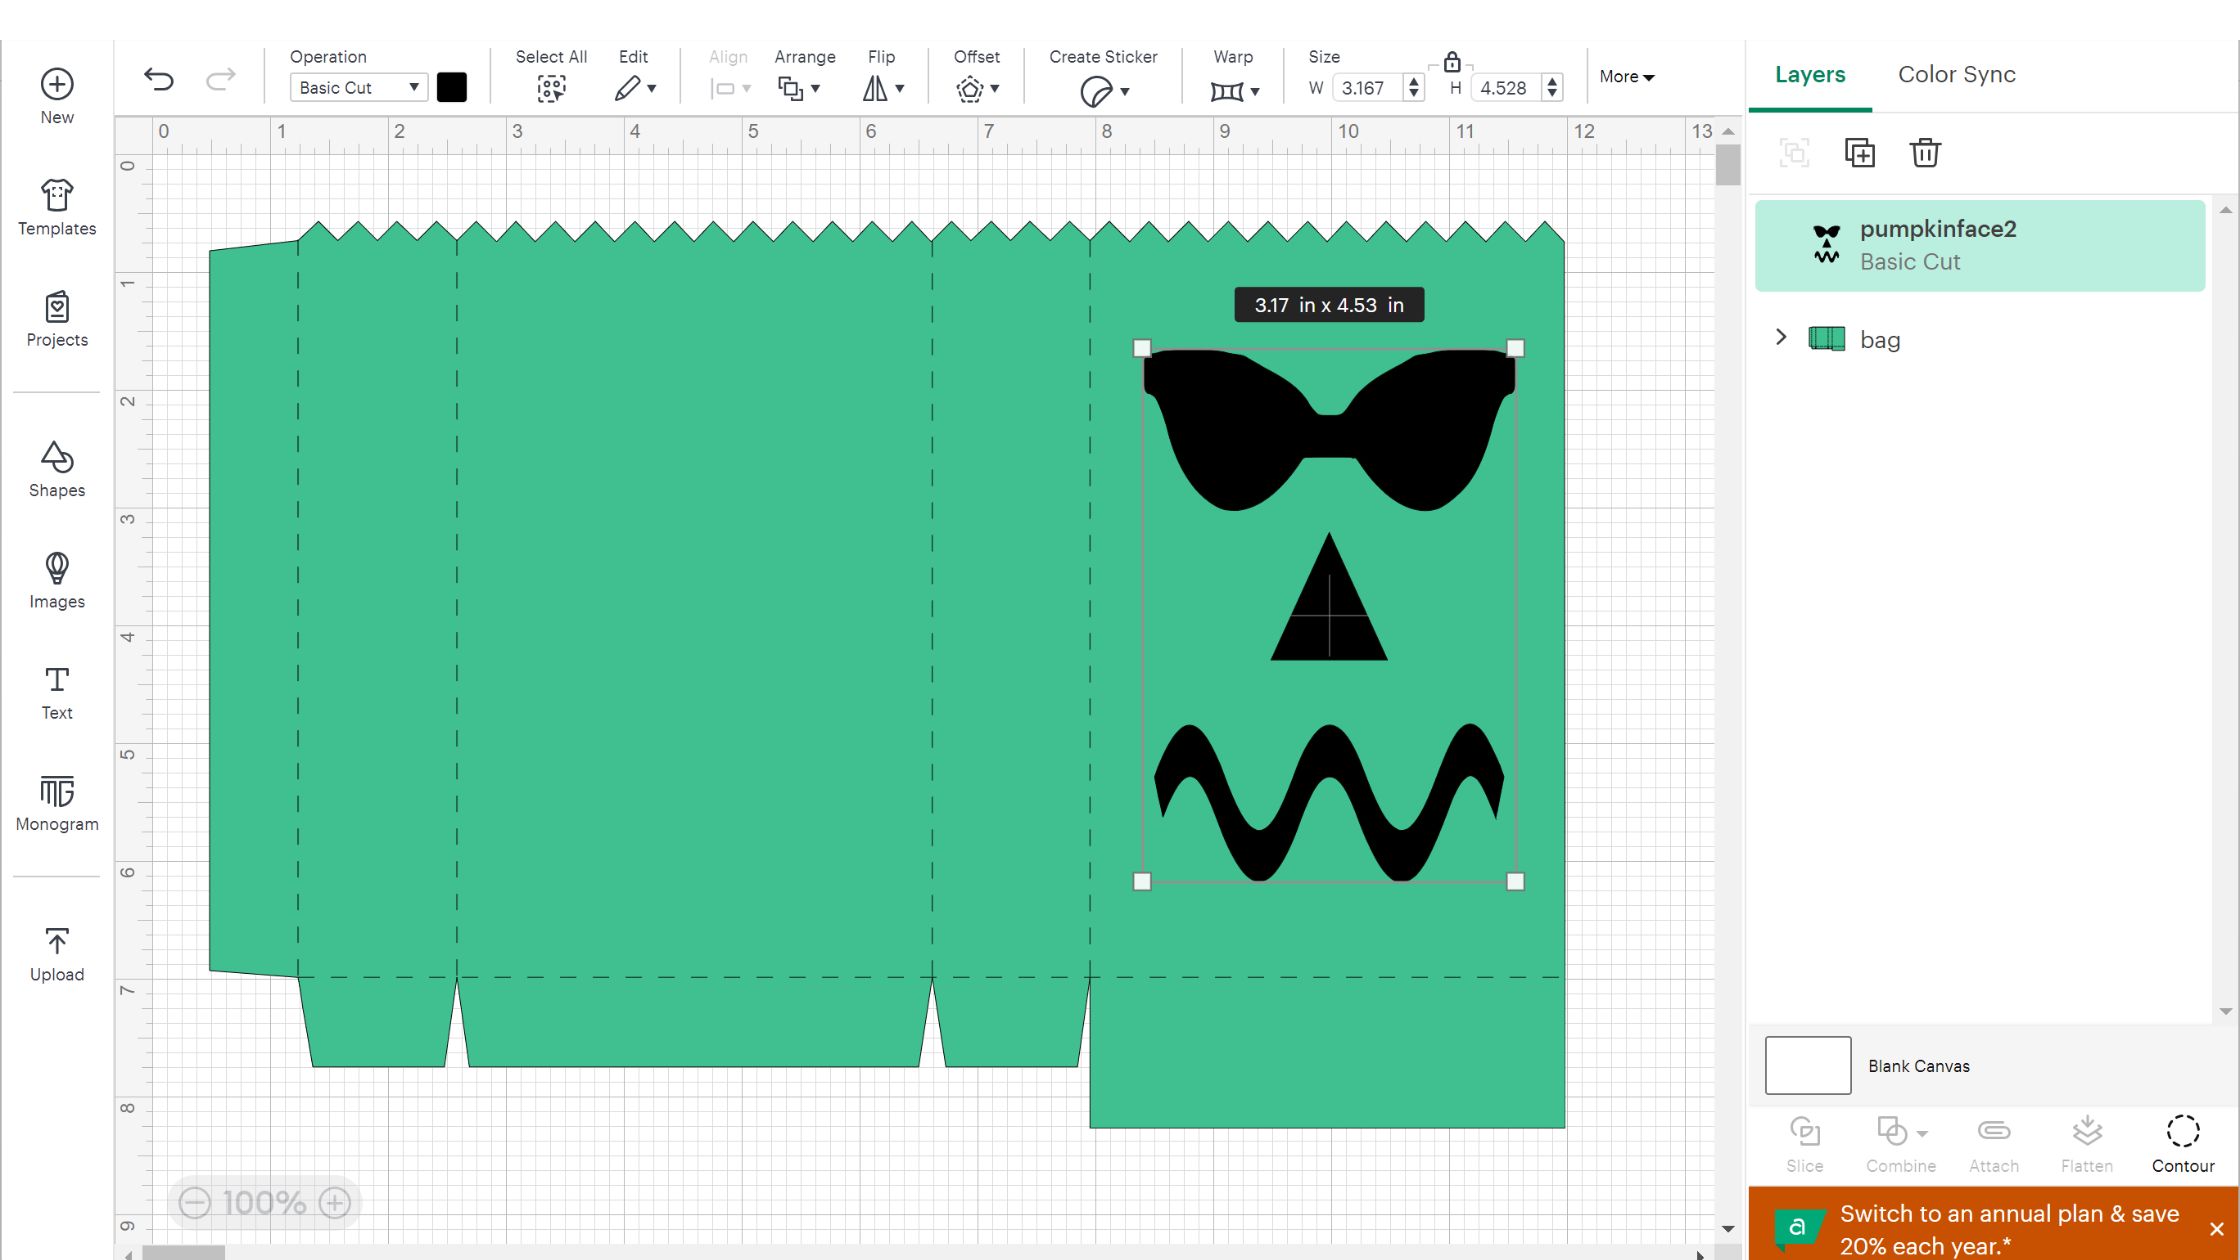Open the Templates panel
The image size is (2240, 1260).
(57, 208)
